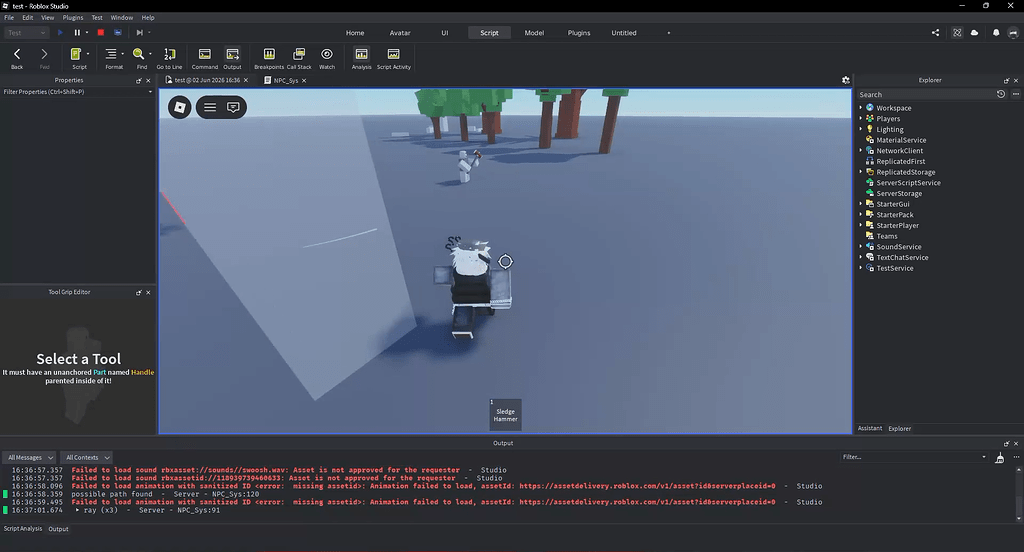Toggle the in-game chat icon
The image size is (1024, 552).
click(x=233, y=107)
